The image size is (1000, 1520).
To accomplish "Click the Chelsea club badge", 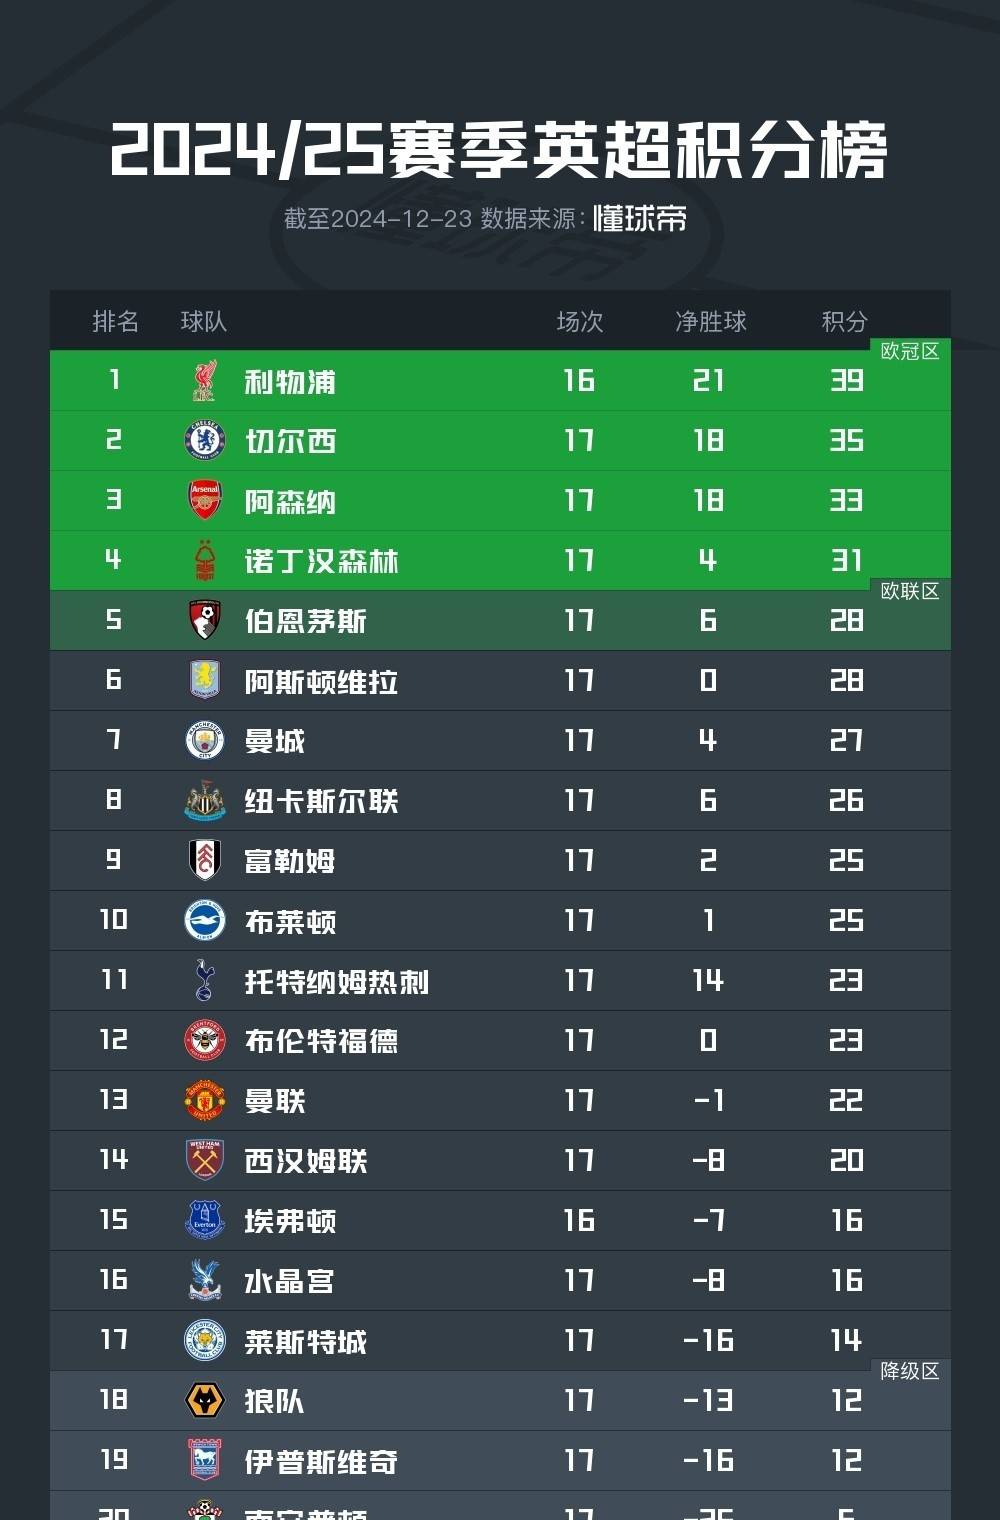I will pos(205,441).
